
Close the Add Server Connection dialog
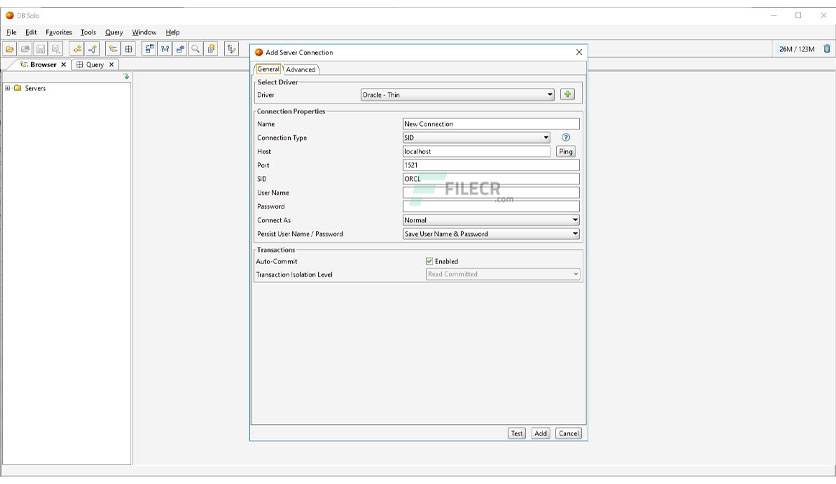tap(579, 52)
